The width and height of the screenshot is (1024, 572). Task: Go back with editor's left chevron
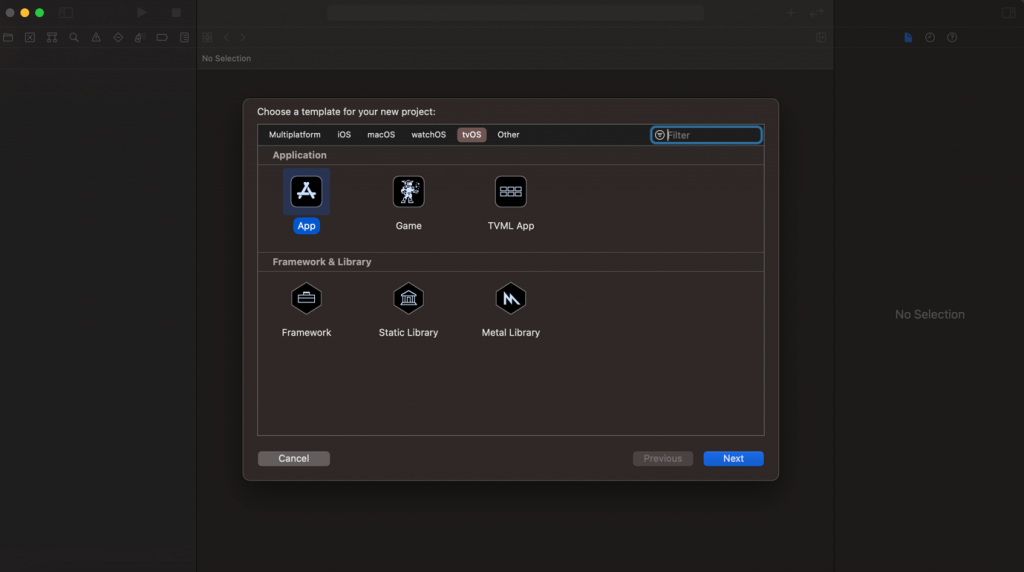pos(227,38)
